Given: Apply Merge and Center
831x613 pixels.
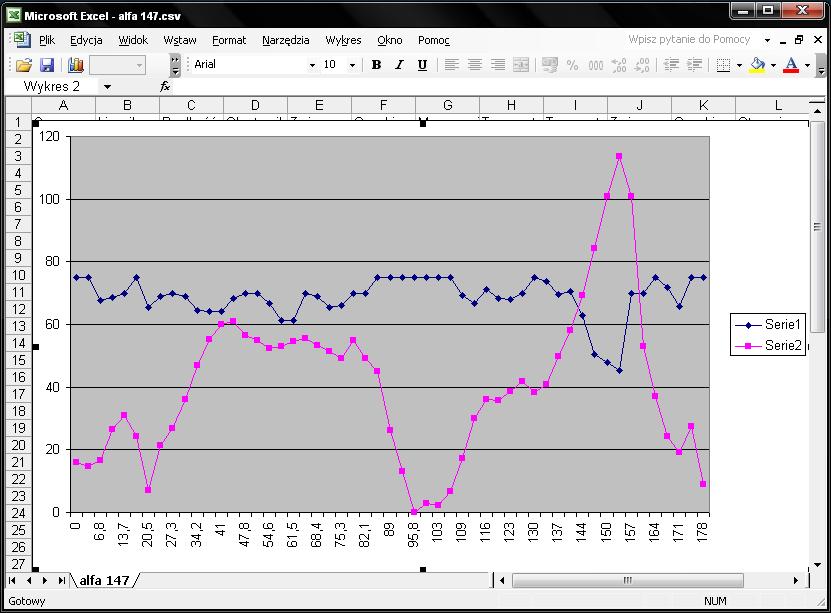Looking at the screenshot, I should tap(521, 65).
